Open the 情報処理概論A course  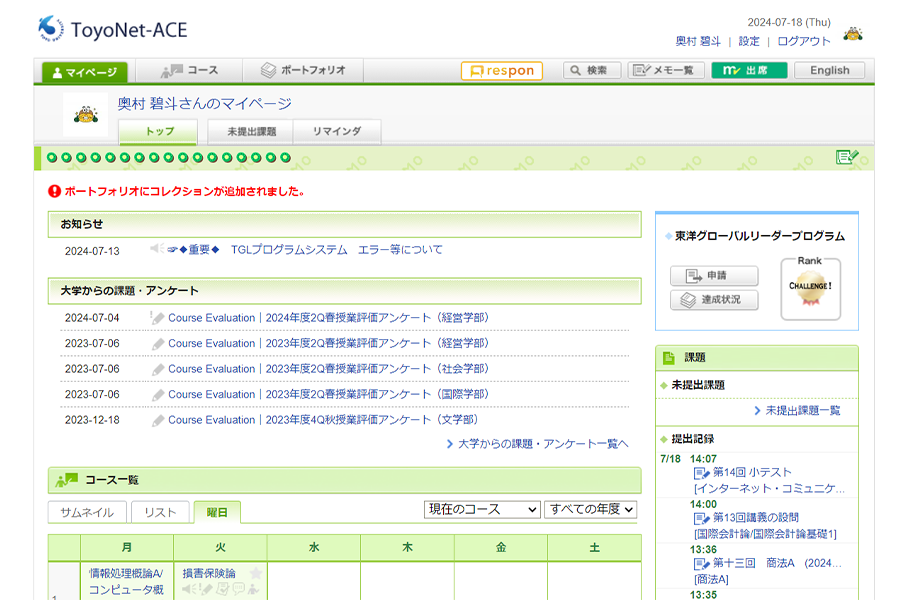[x=126, y=581]
